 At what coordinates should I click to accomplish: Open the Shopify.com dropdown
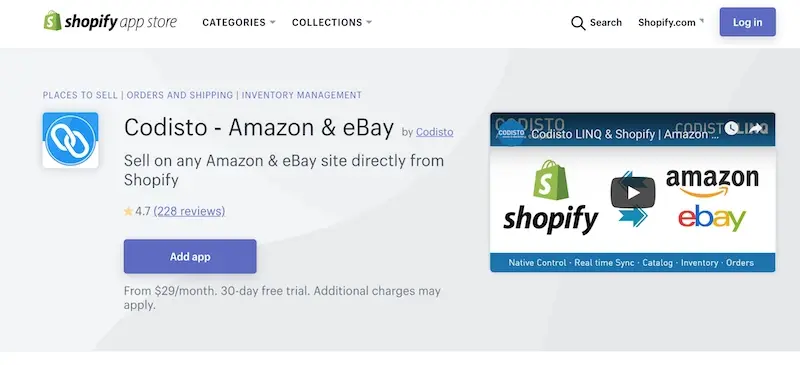point(671,22)
